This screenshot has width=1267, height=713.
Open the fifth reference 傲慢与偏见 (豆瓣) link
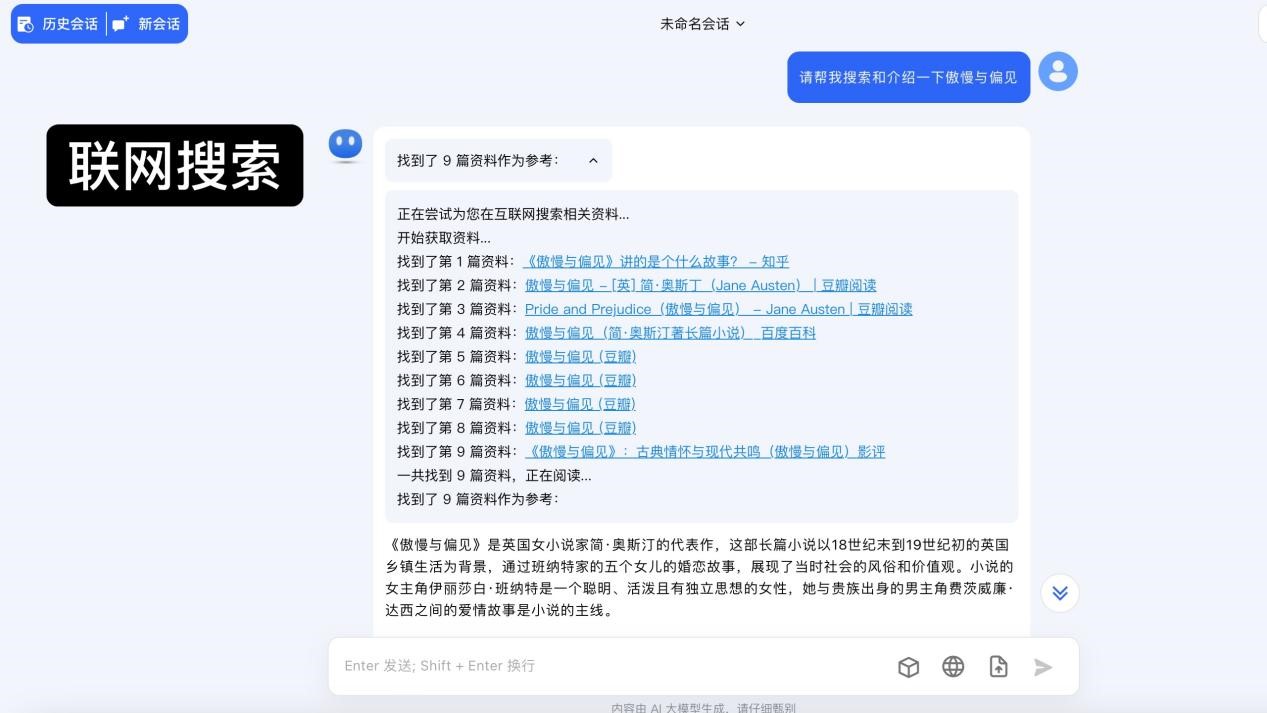[580, 357]
